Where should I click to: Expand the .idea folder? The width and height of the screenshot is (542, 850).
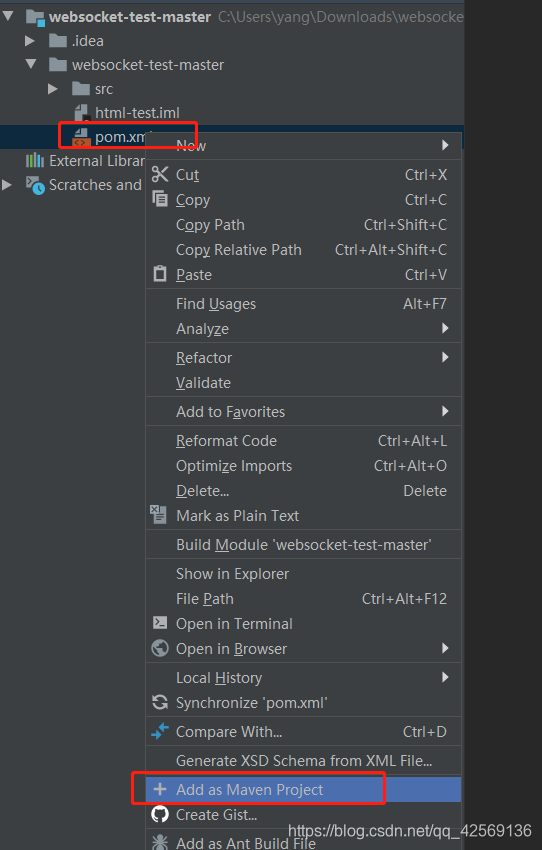[30, 41]
